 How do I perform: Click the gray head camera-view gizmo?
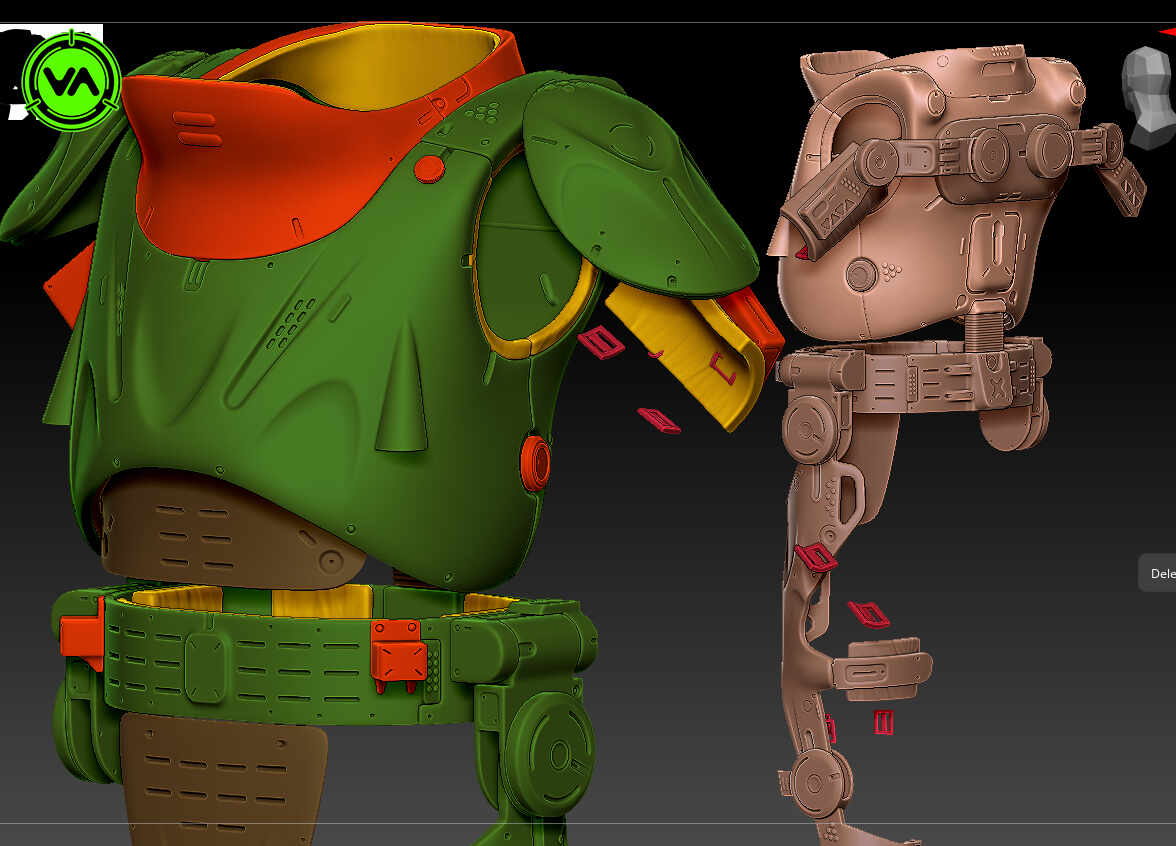[1148, 96]
